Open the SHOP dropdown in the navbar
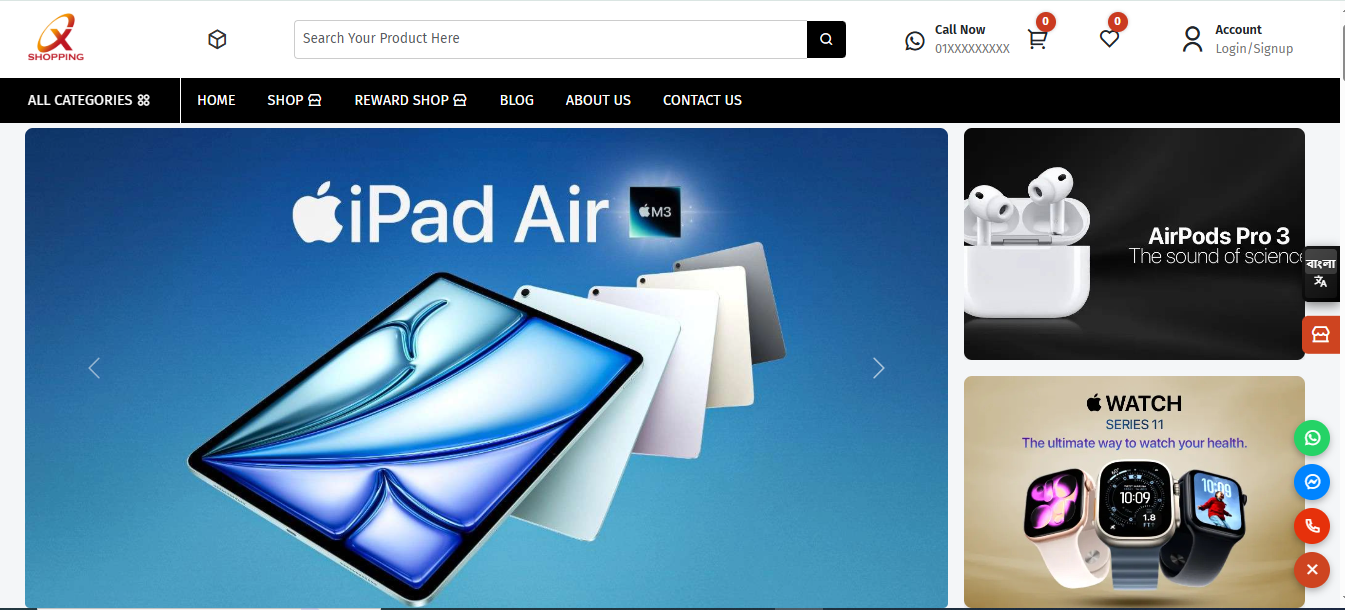1345x610 pixels. [x=293, y=100]
